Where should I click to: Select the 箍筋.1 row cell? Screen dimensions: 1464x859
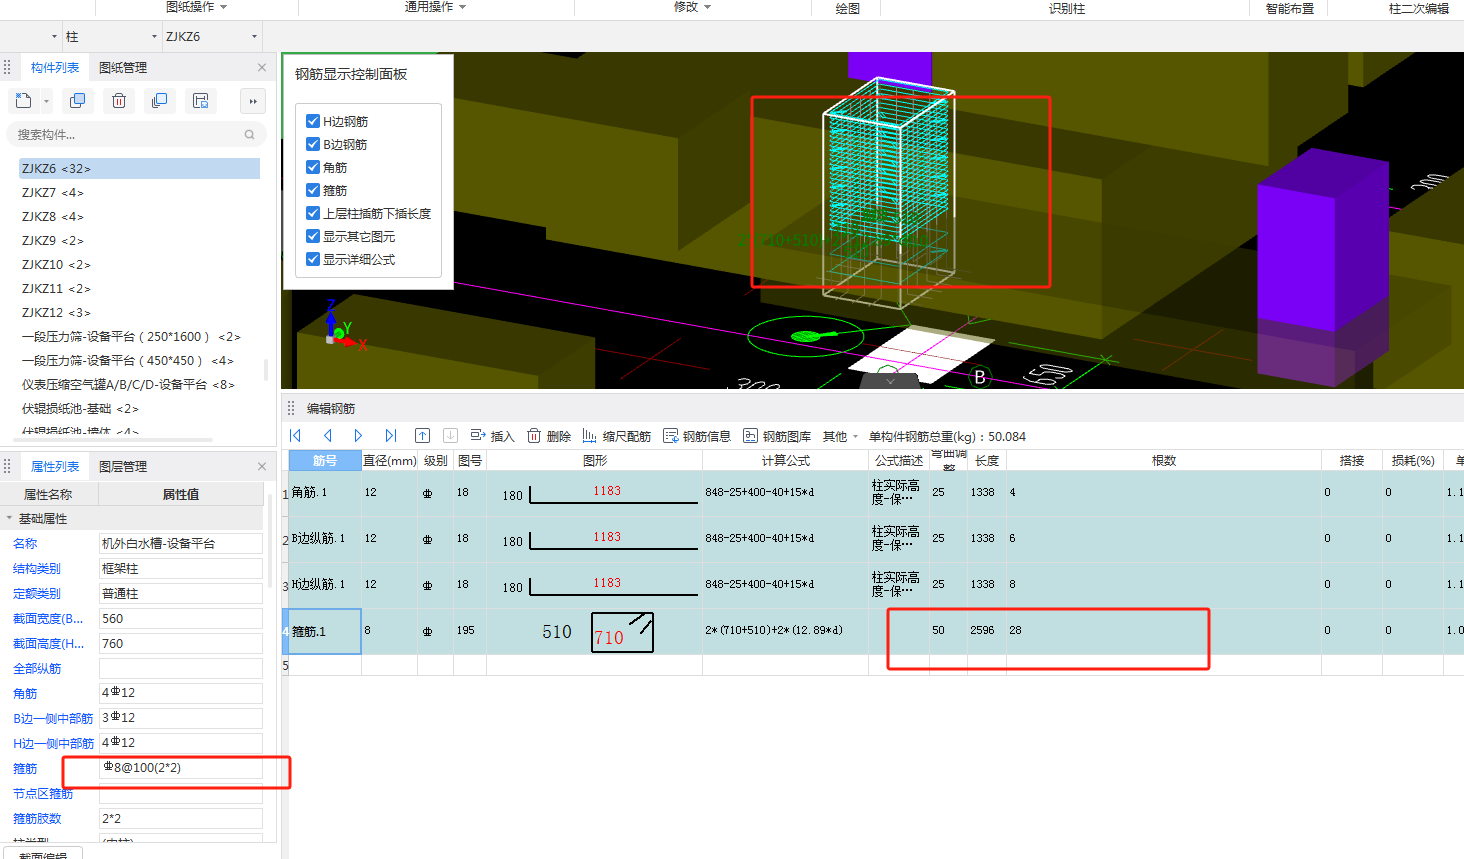[325, 631]
